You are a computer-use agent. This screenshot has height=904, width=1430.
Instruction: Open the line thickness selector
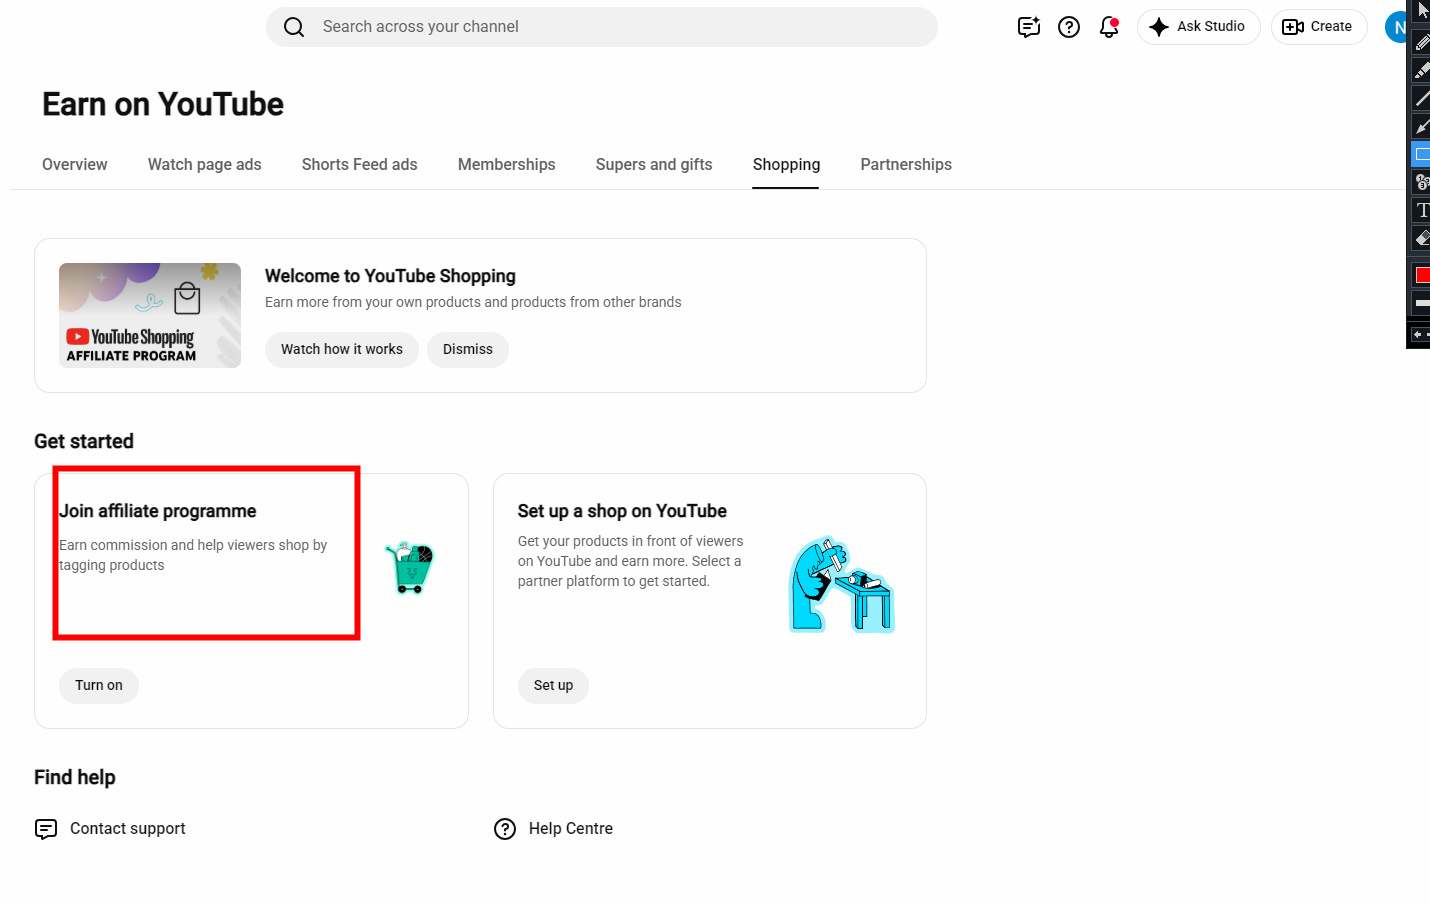(1421, 302)
